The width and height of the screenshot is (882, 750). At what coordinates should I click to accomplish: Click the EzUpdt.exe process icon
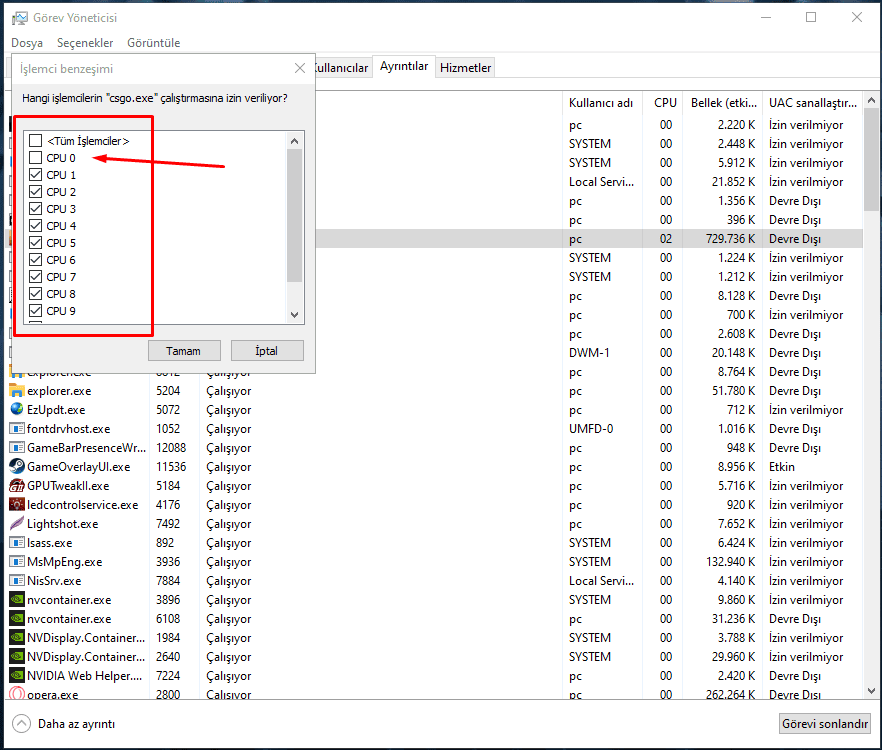point(17,409)
